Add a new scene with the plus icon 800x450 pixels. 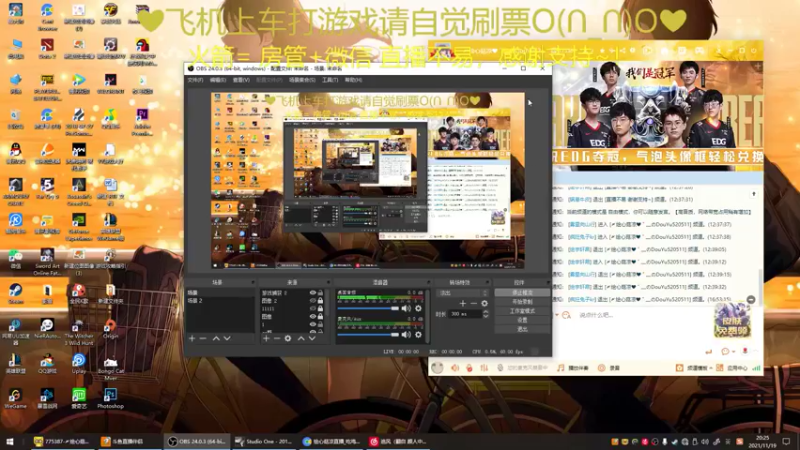pyautogui.click(x=192, y=338)
